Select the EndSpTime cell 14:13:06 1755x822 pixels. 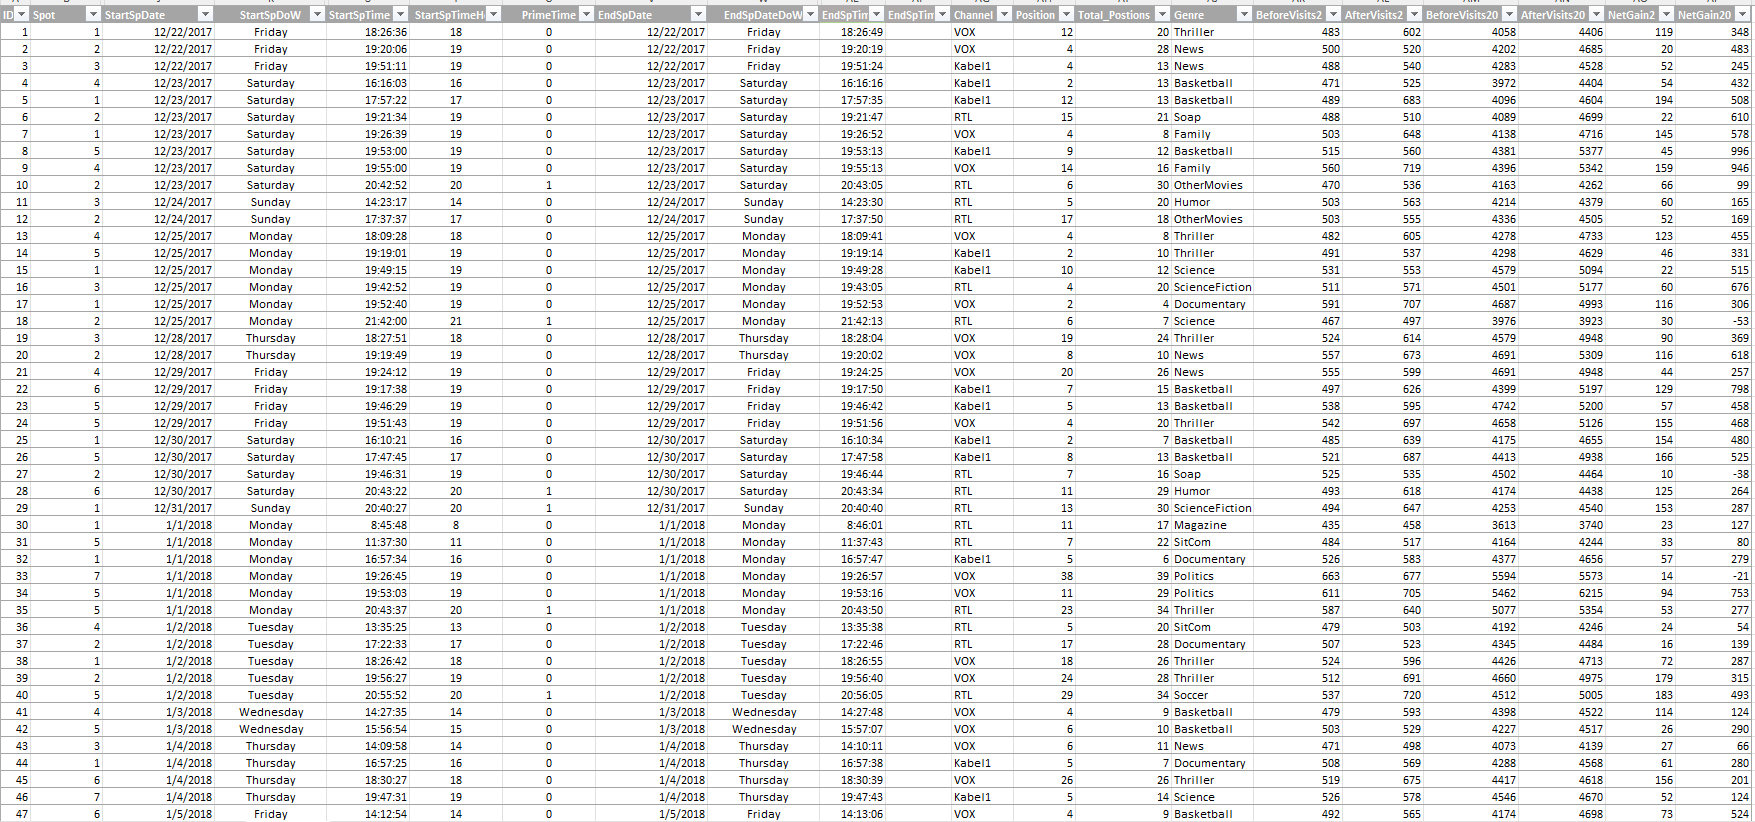pos(852,814)
